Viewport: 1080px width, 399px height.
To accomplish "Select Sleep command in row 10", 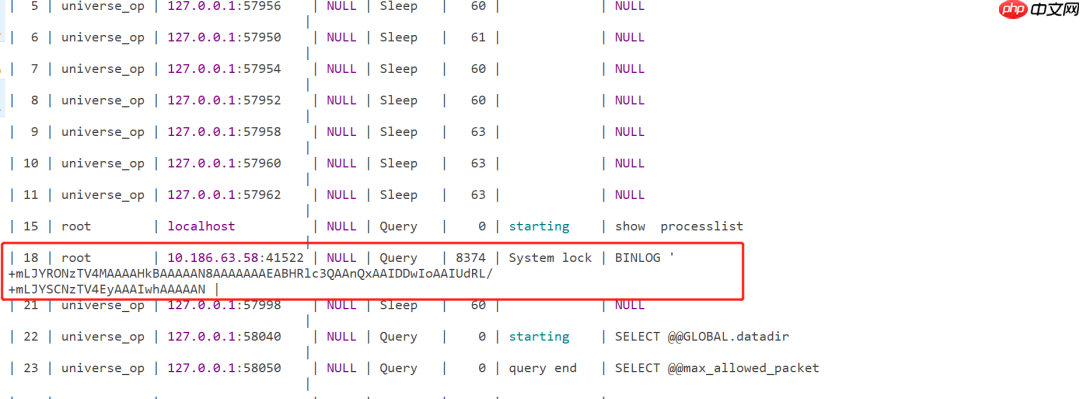I will pyautogui.click(x=399, y=164).
